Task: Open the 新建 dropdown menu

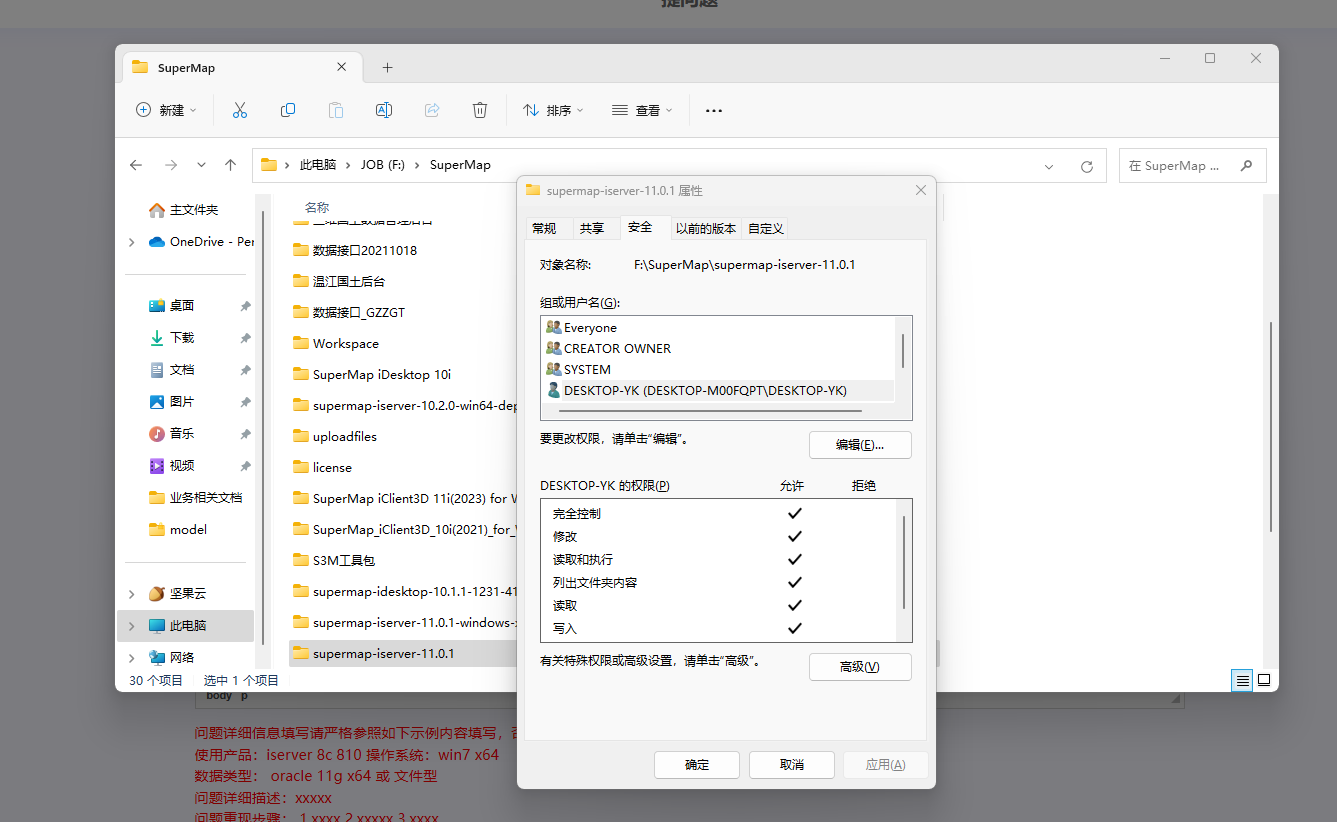Action: [167, 110]
